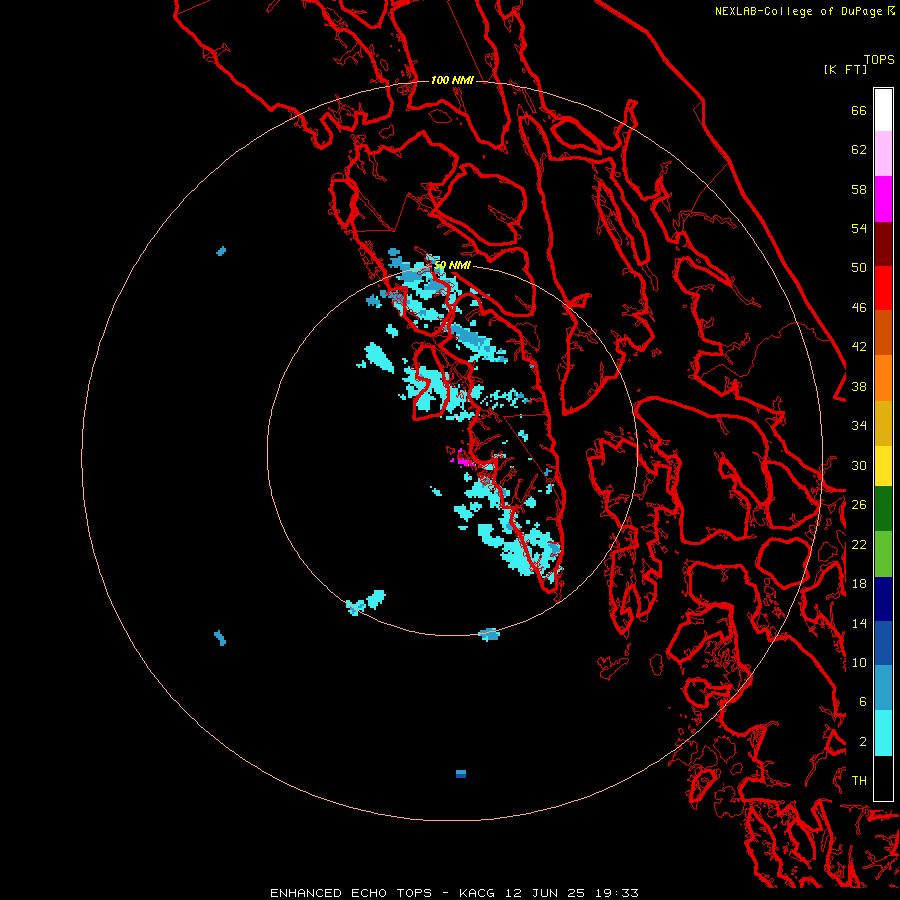This screenshot has width=900, height=900.
Task: Click the '38' legend value
Action: tap(859, 387)
